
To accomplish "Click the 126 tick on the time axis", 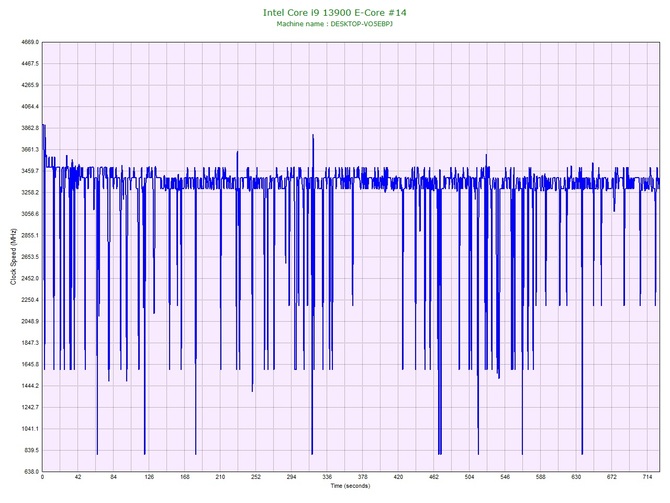I will (149, 477).
